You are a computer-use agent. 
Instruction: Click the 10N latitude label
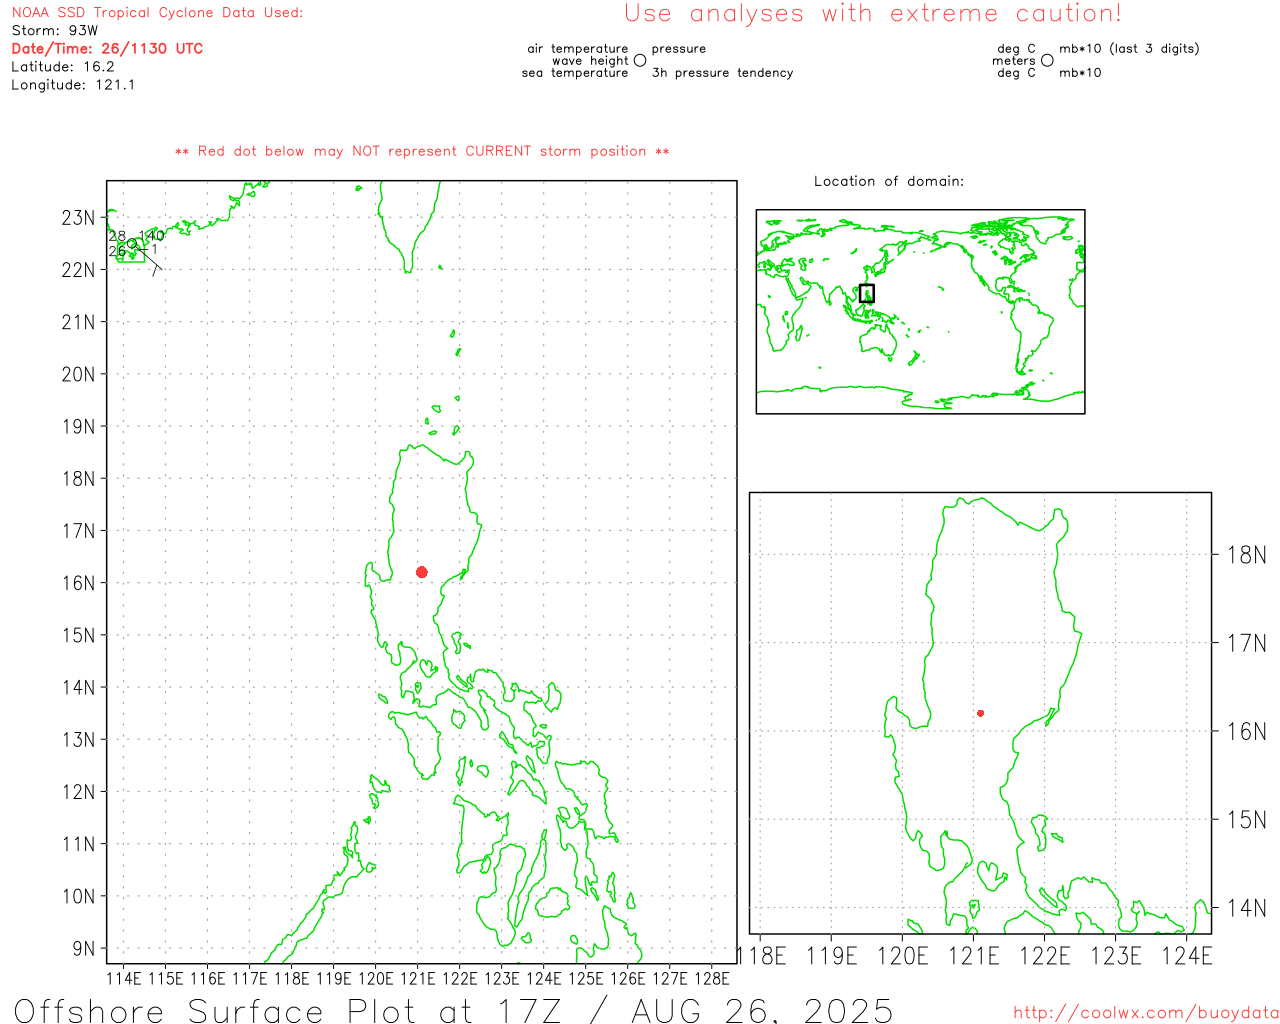78,897
